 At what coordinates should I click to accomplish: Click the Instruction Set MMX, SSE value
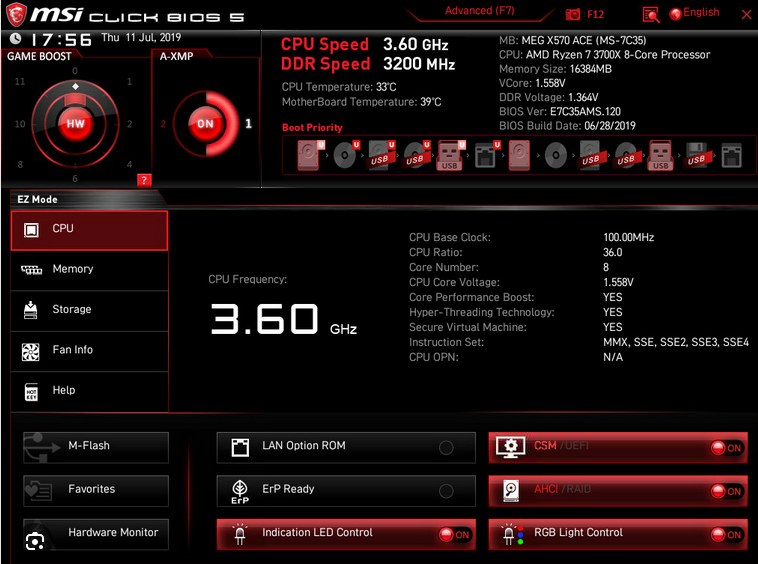click(x=676, y=342)
